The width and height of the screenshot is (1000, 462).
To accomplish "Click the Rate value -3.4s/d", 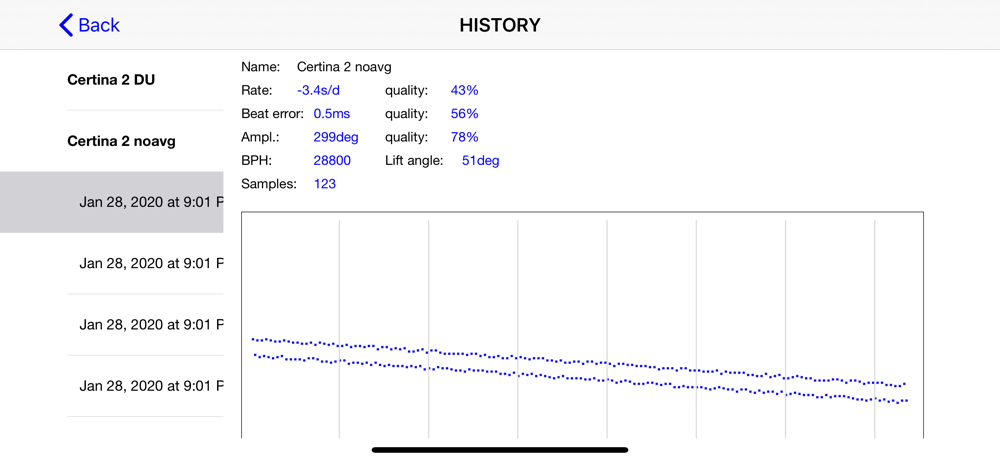I will tap(318, 91).
